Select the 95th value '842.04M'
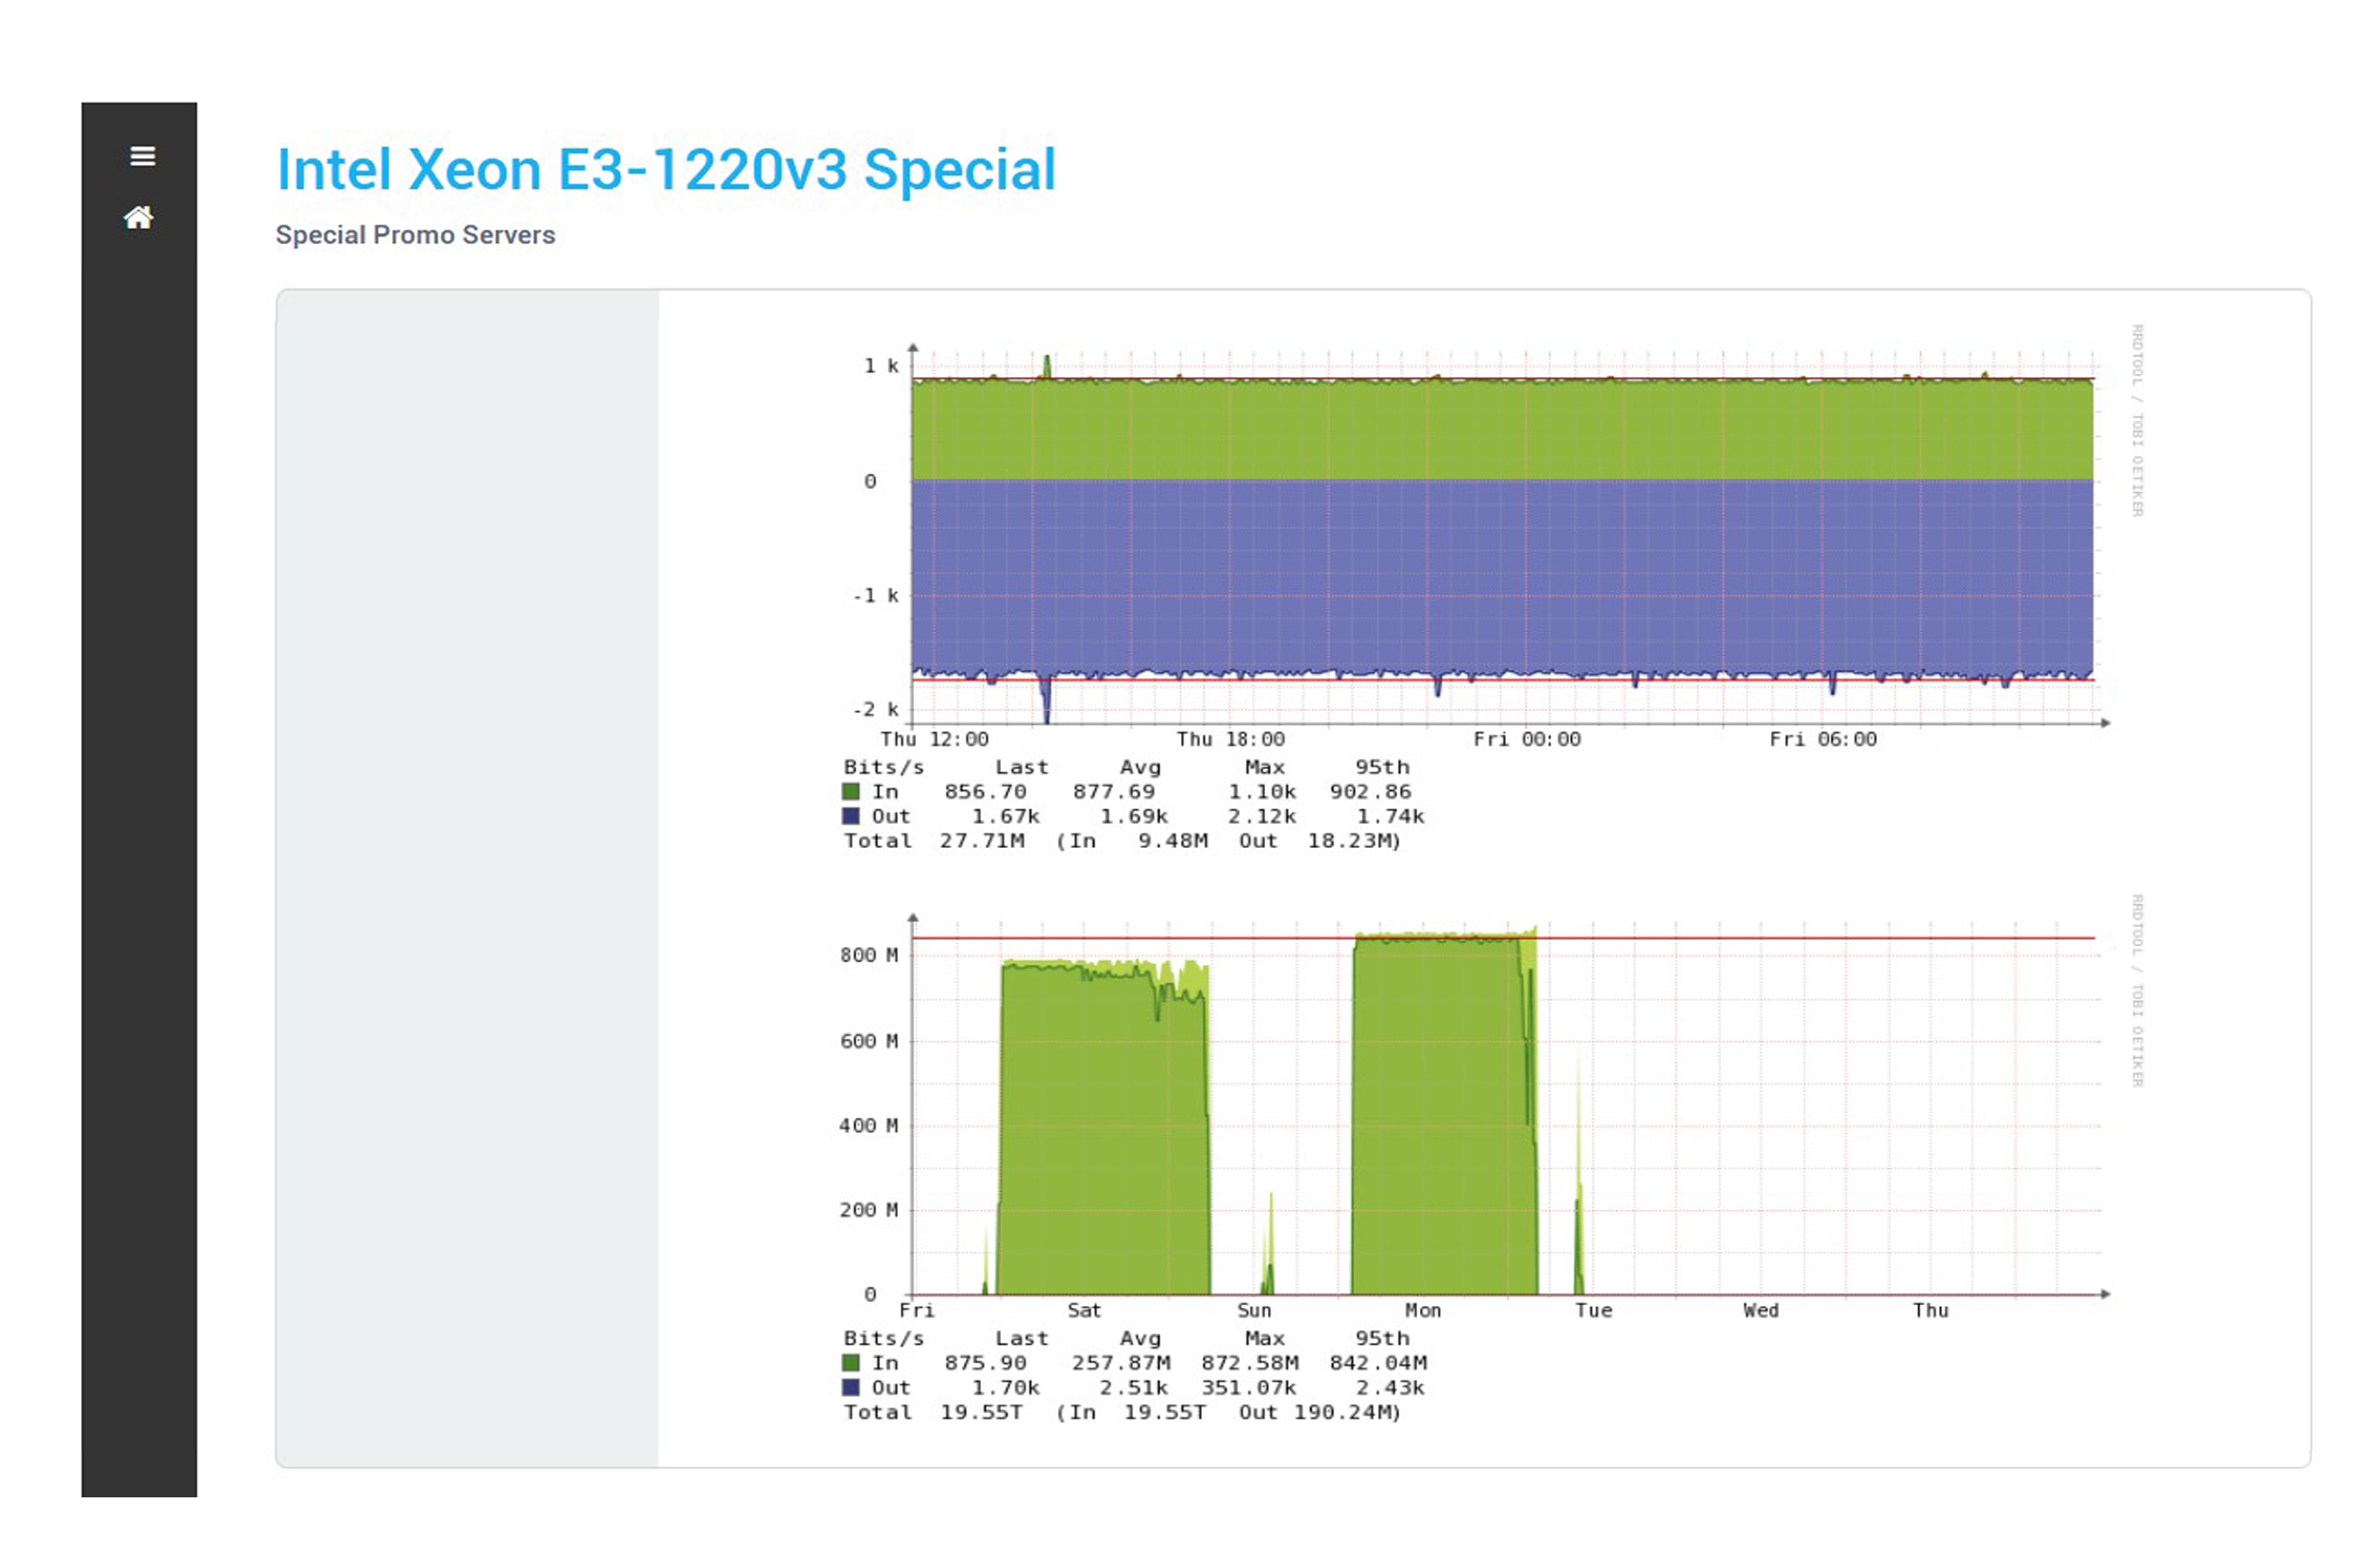The height and width of the screenshot is (1545, 2380). [x=1378, y=1363]
